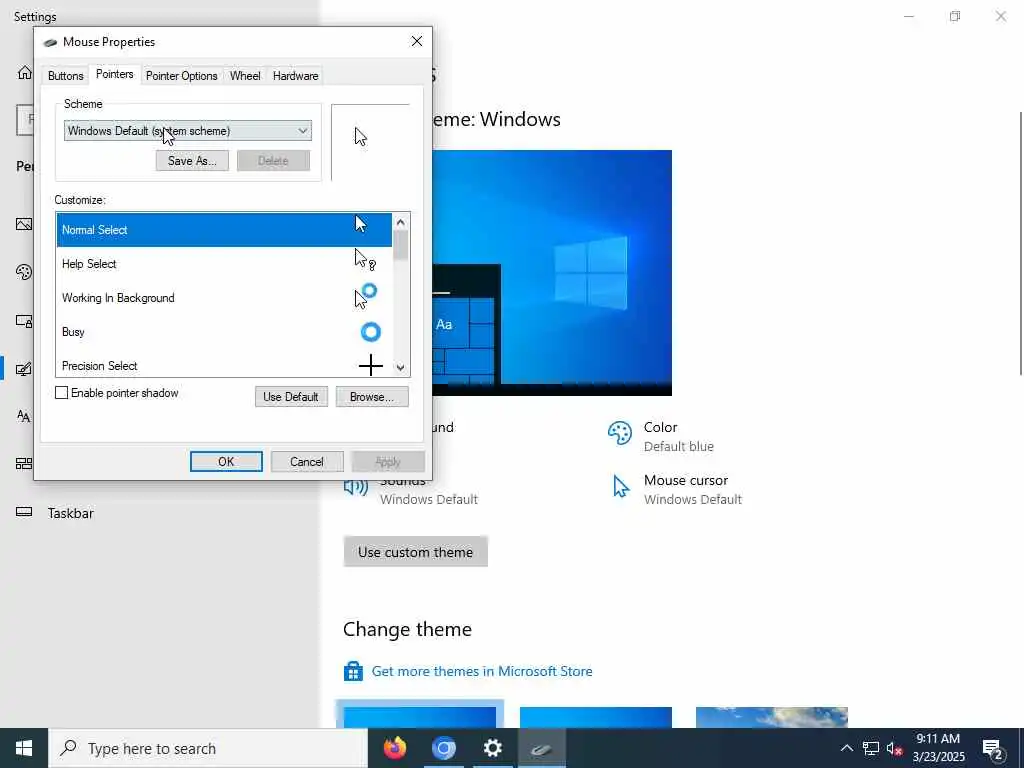This screenshot has height=768, width=1024.
Task: Open Get more themes in Microsoft Store
Action: tap(482, 671)
